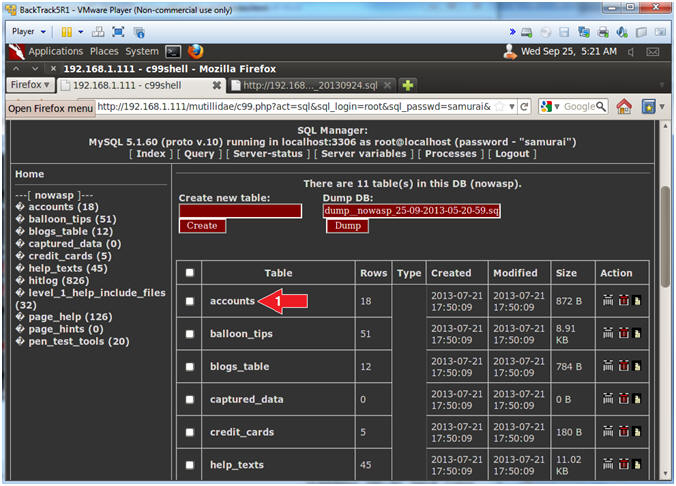The height and width of the screenshot is (486, 676).
Task: Check the help_texts checkbox
Action: (x=190, y=465)
